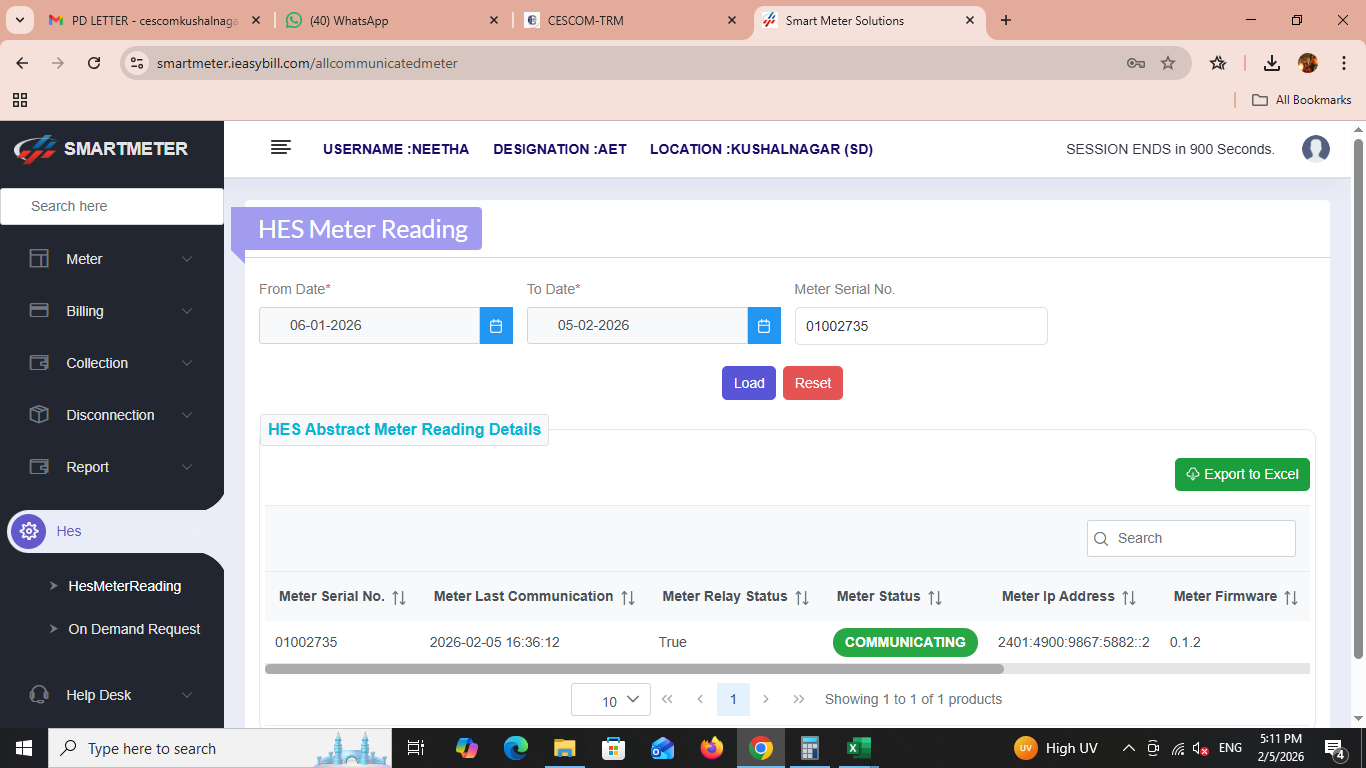This screenshot has width=1366, height=768.
Task: Click the Hes gear icon in sidebar
Action: 29,531
